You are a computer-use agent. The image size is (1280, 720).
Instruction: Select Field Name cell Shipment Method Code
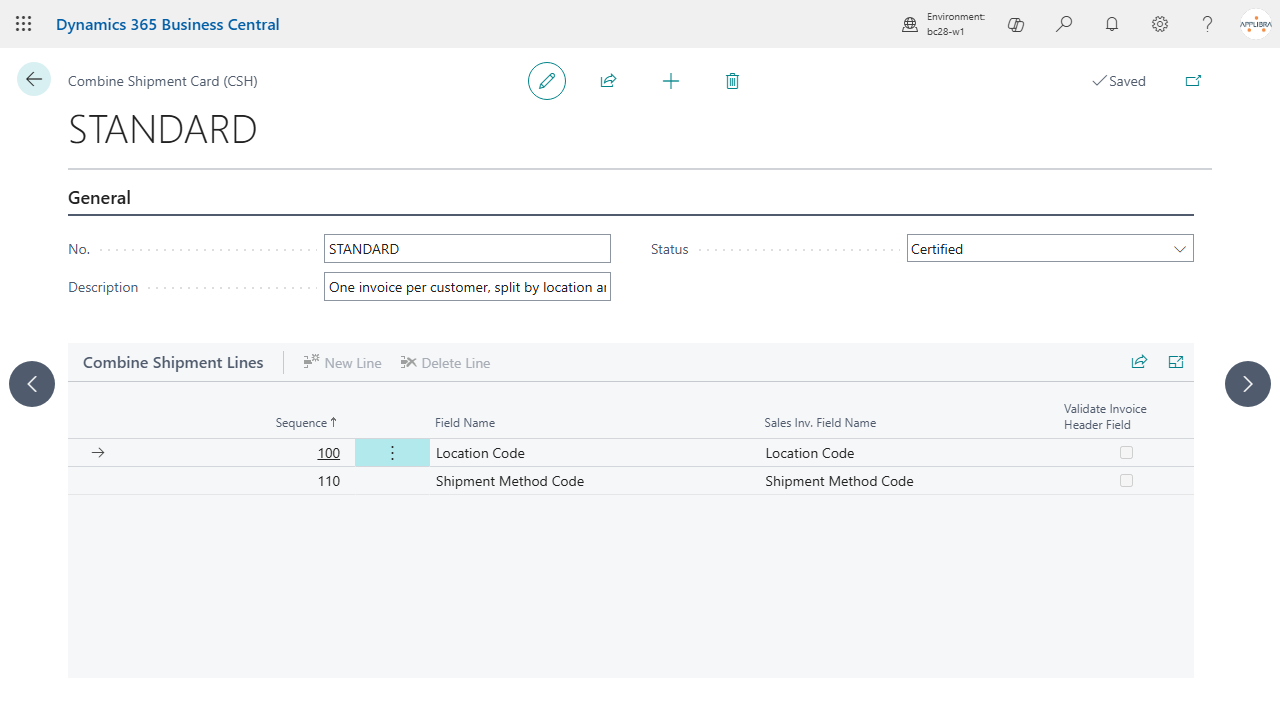(x=510, y=481)
